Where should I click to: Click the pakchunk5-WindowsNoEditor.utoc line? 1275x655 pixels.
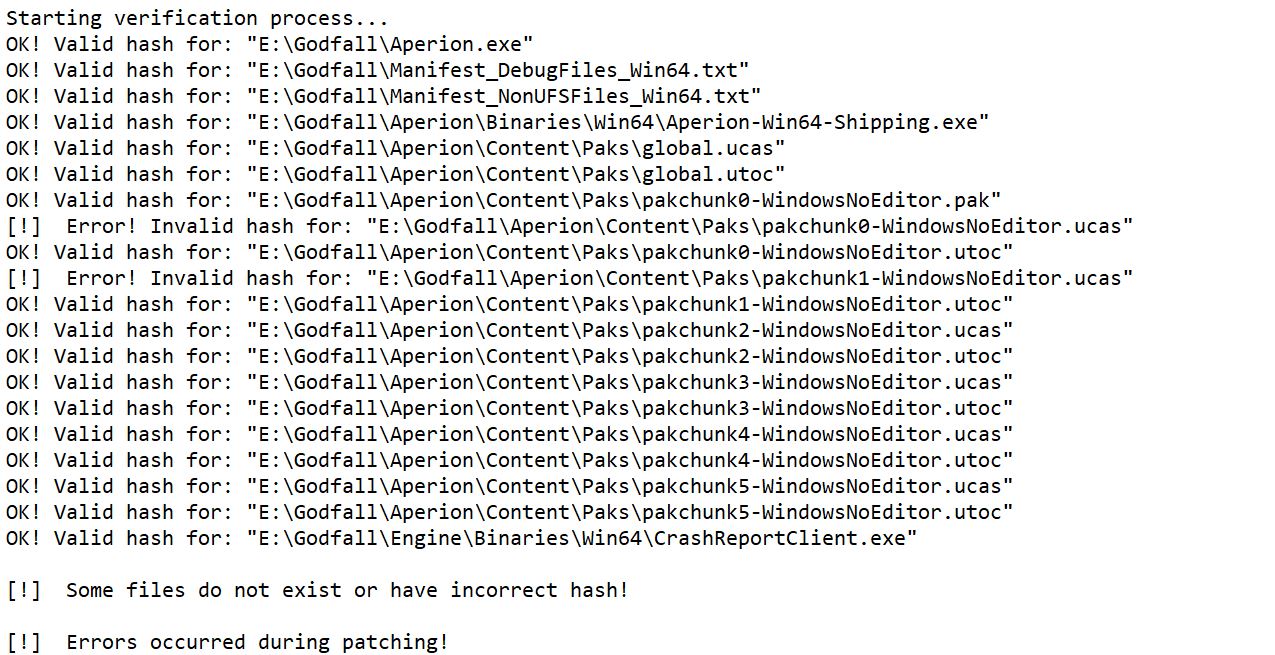coord(510,512)
